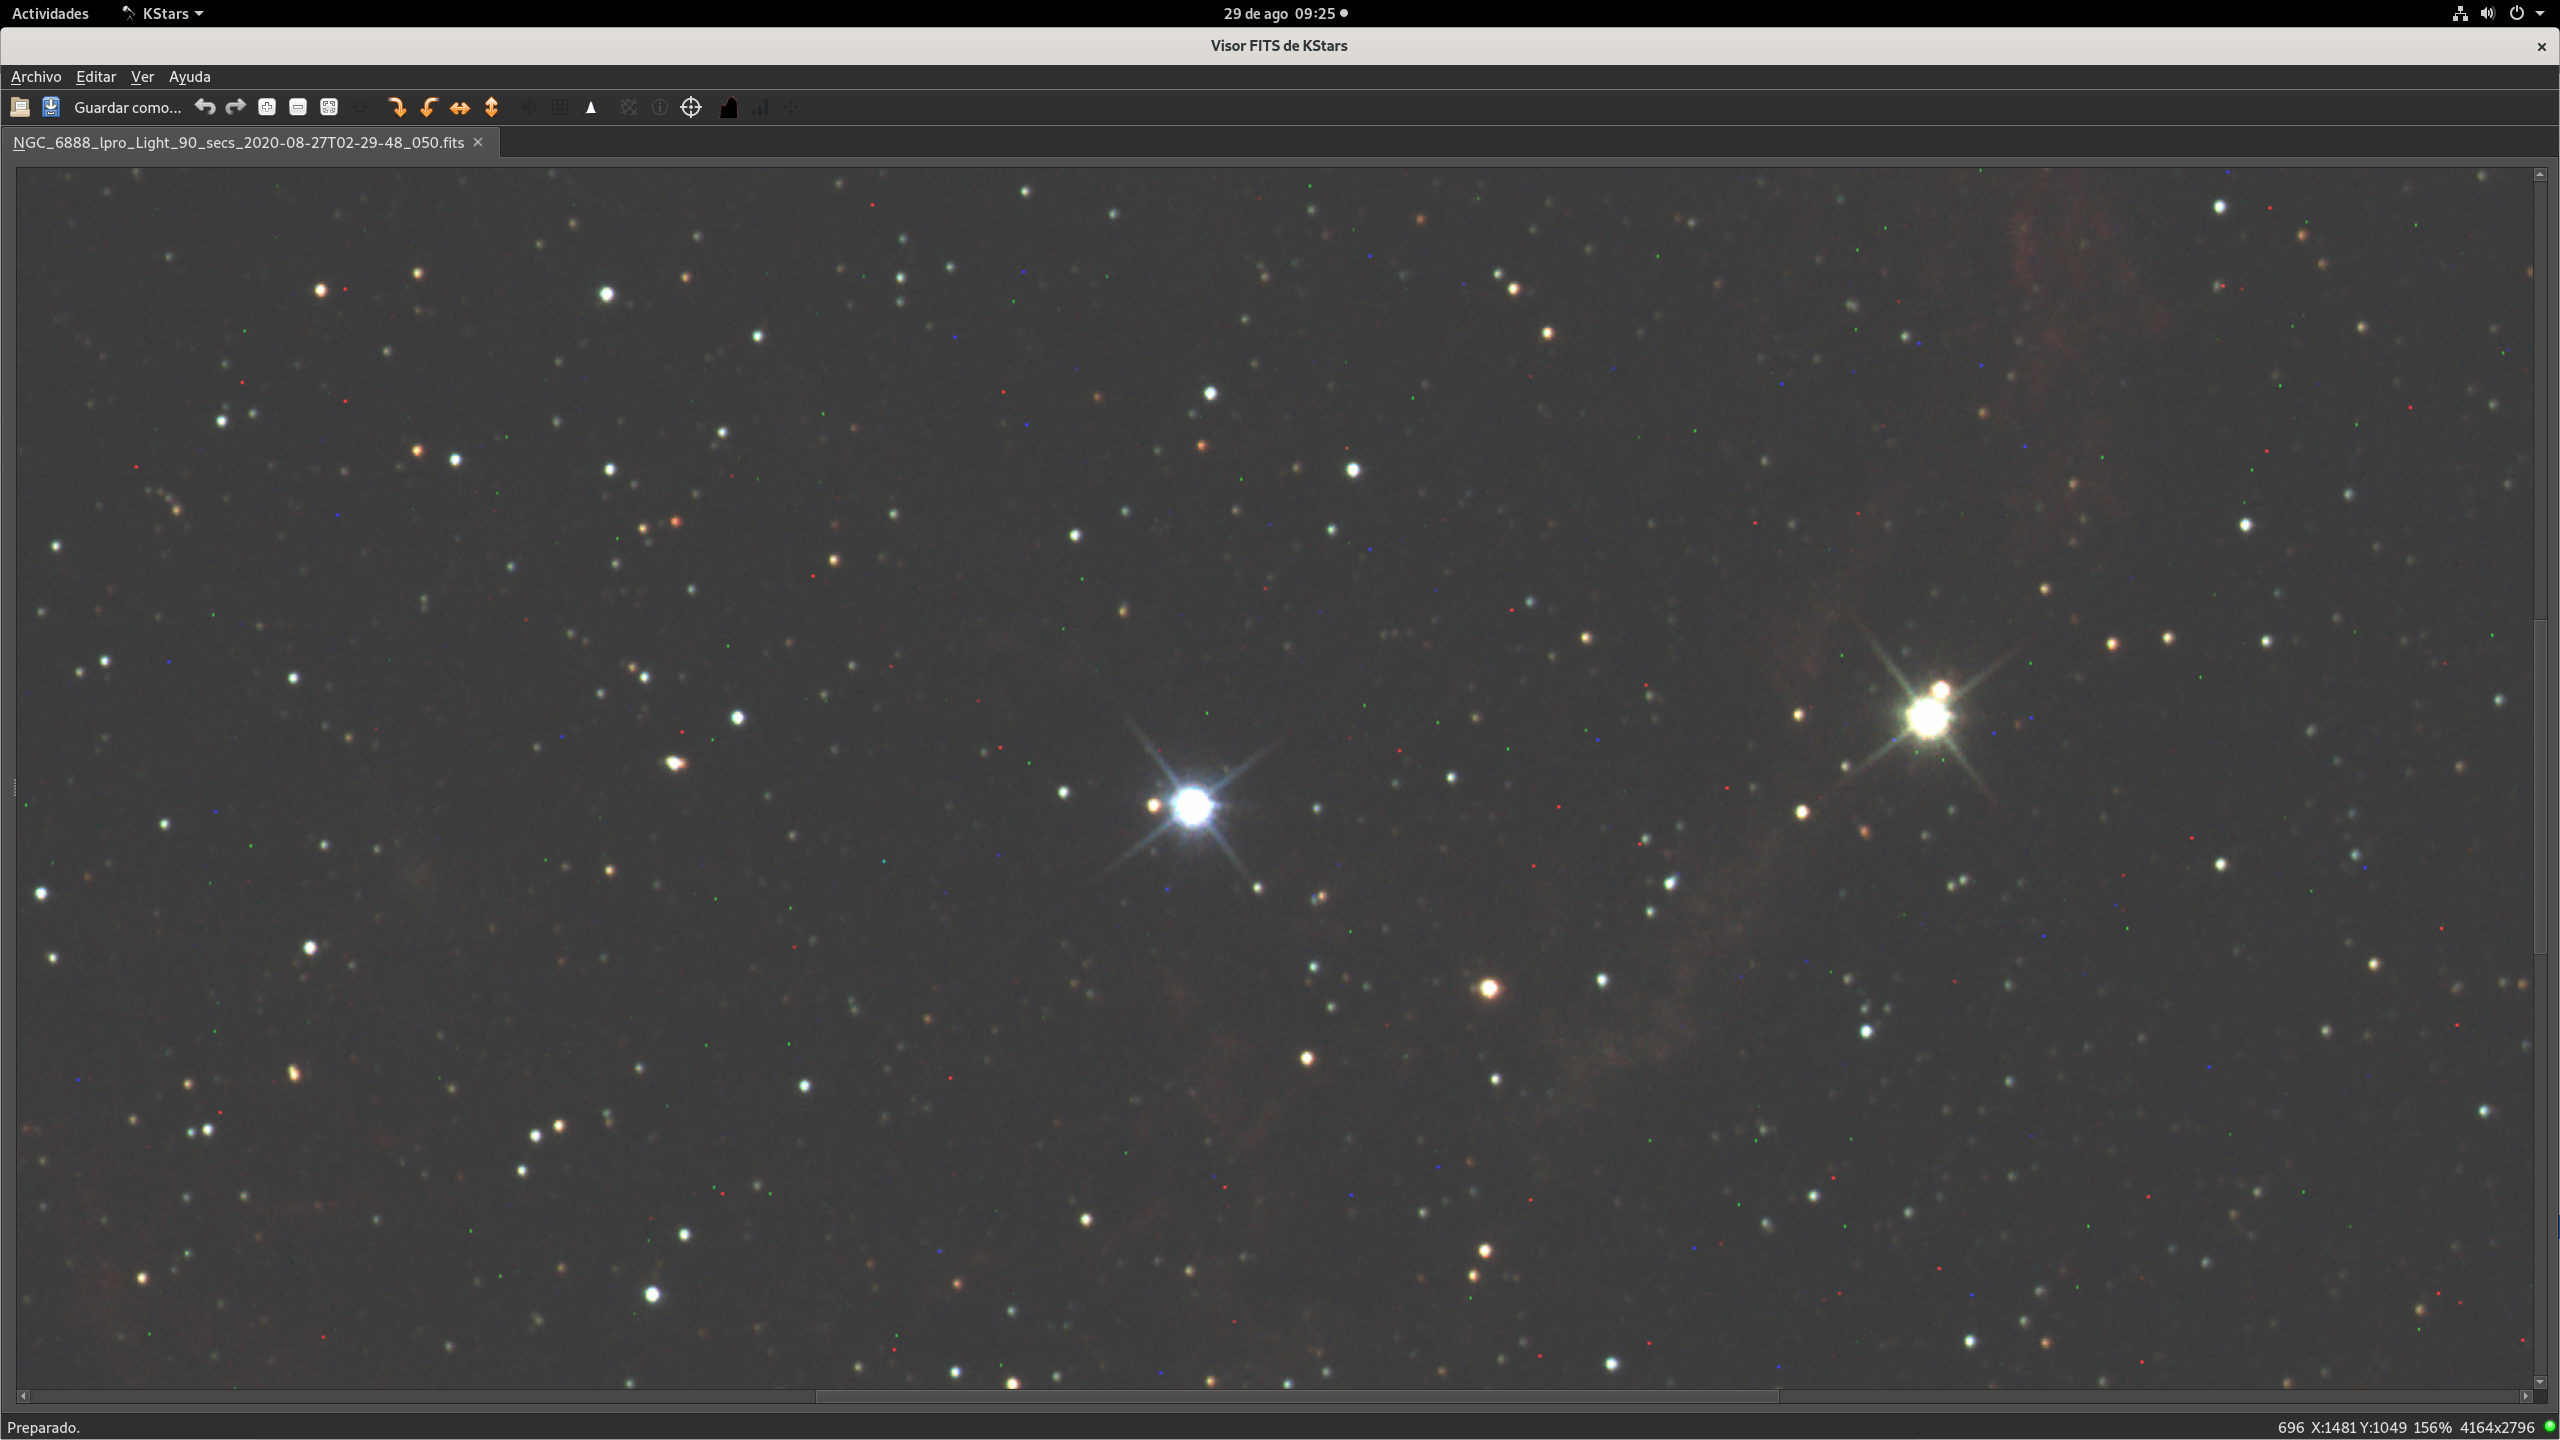Fit image to window size
Screen dimensions: 2560x1440
tap(329, 107)
